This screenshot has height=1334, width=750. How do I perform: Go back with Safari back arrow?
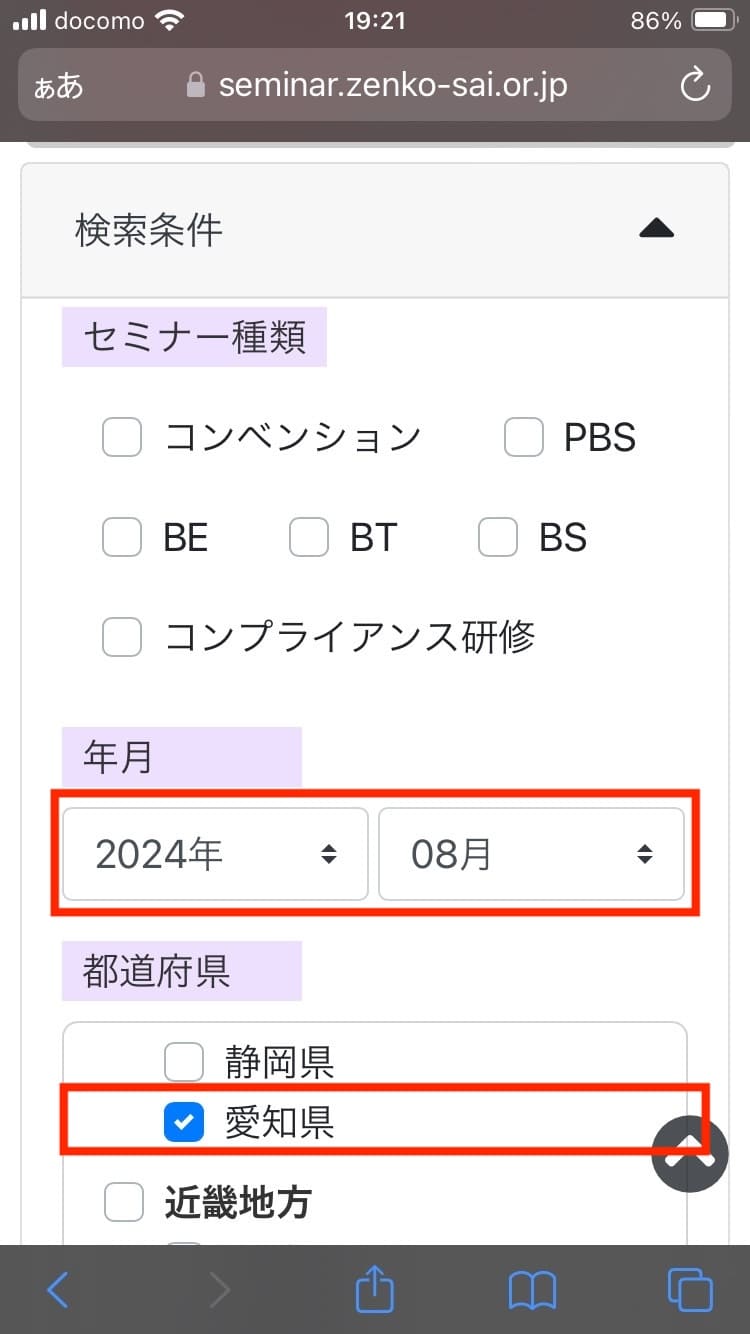pyautogui.click(x=58, y=1290)
